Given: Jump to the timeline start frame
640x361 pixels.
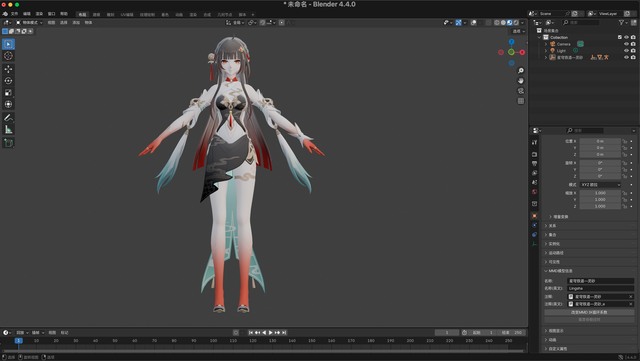Looking at the screenshot, I should point(251,332).
